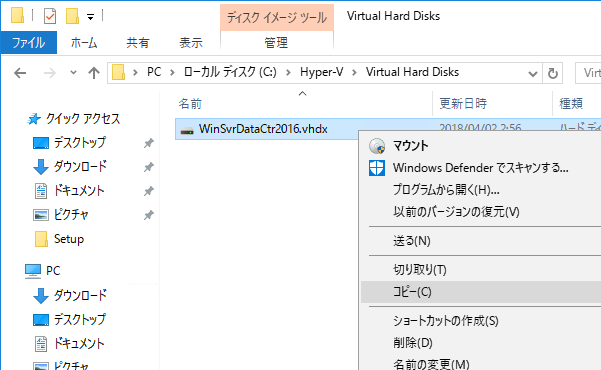
Task: Open the address bar history dropdown
Action: pyautogui.click(x=532, y=73)
